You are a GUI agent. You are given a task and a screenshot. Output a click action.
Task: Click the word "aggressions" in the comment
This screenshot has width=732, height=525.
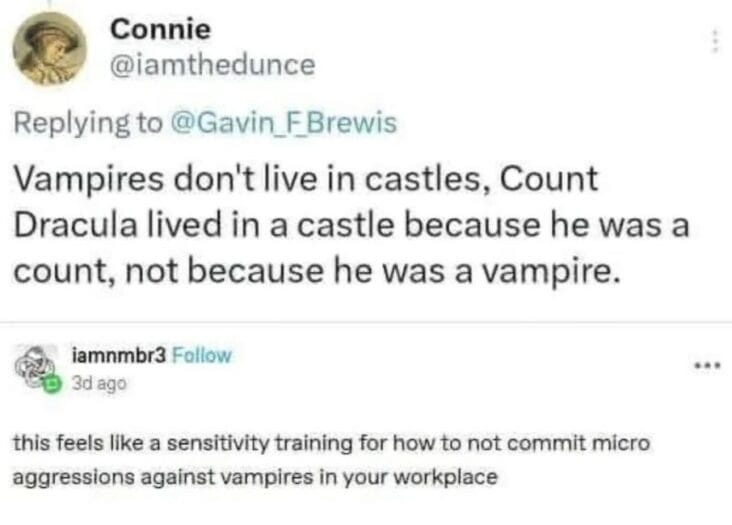(x=64, y=477)
